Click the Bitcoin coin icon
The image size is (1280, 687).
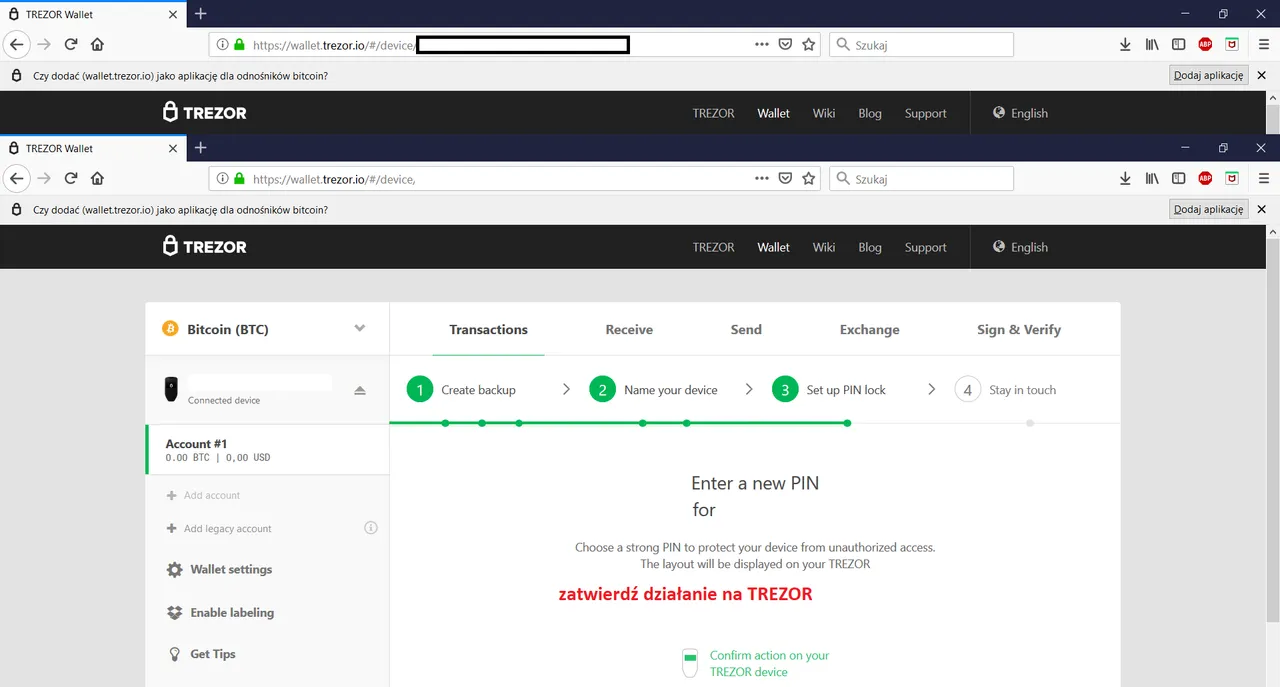pos(170,329)
